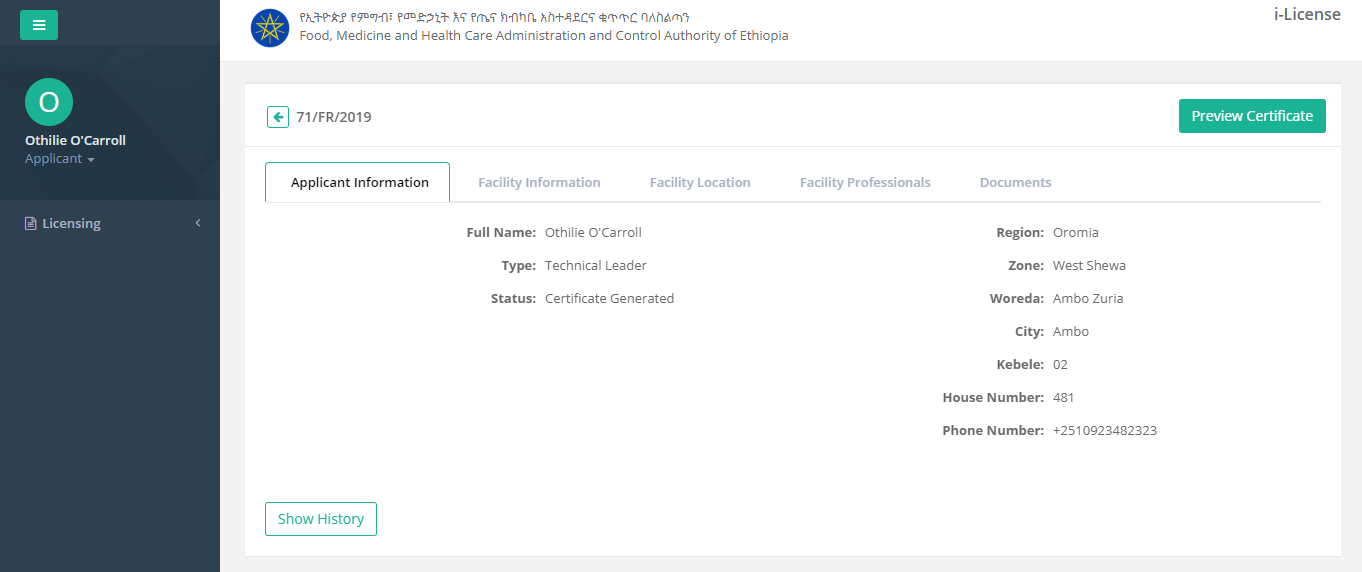Open the Facility Location tab
The image size is (1362, 572).
[700, 182]
